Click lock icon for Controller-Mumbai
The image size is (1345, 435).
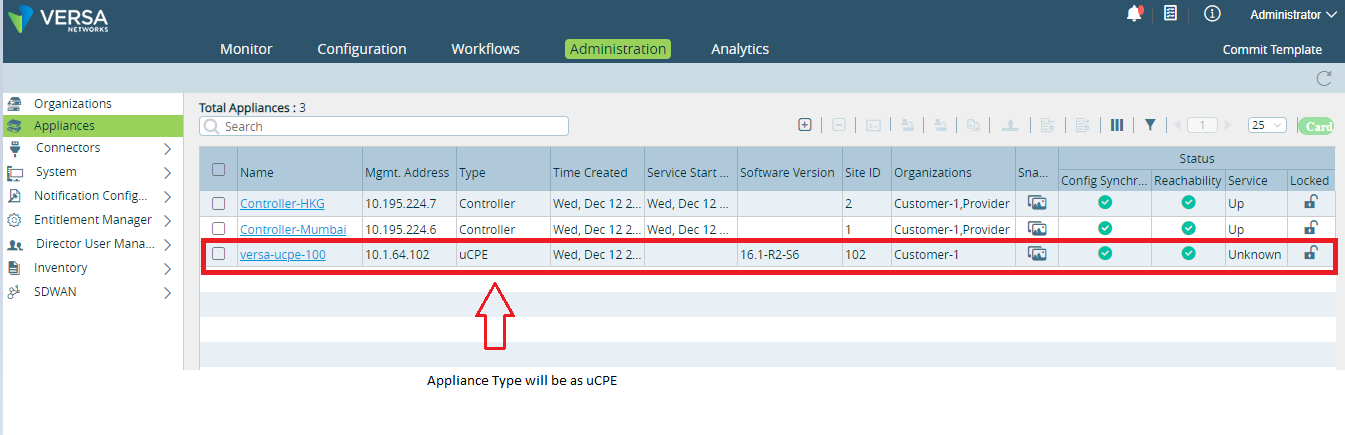(x=1310, y=228)
